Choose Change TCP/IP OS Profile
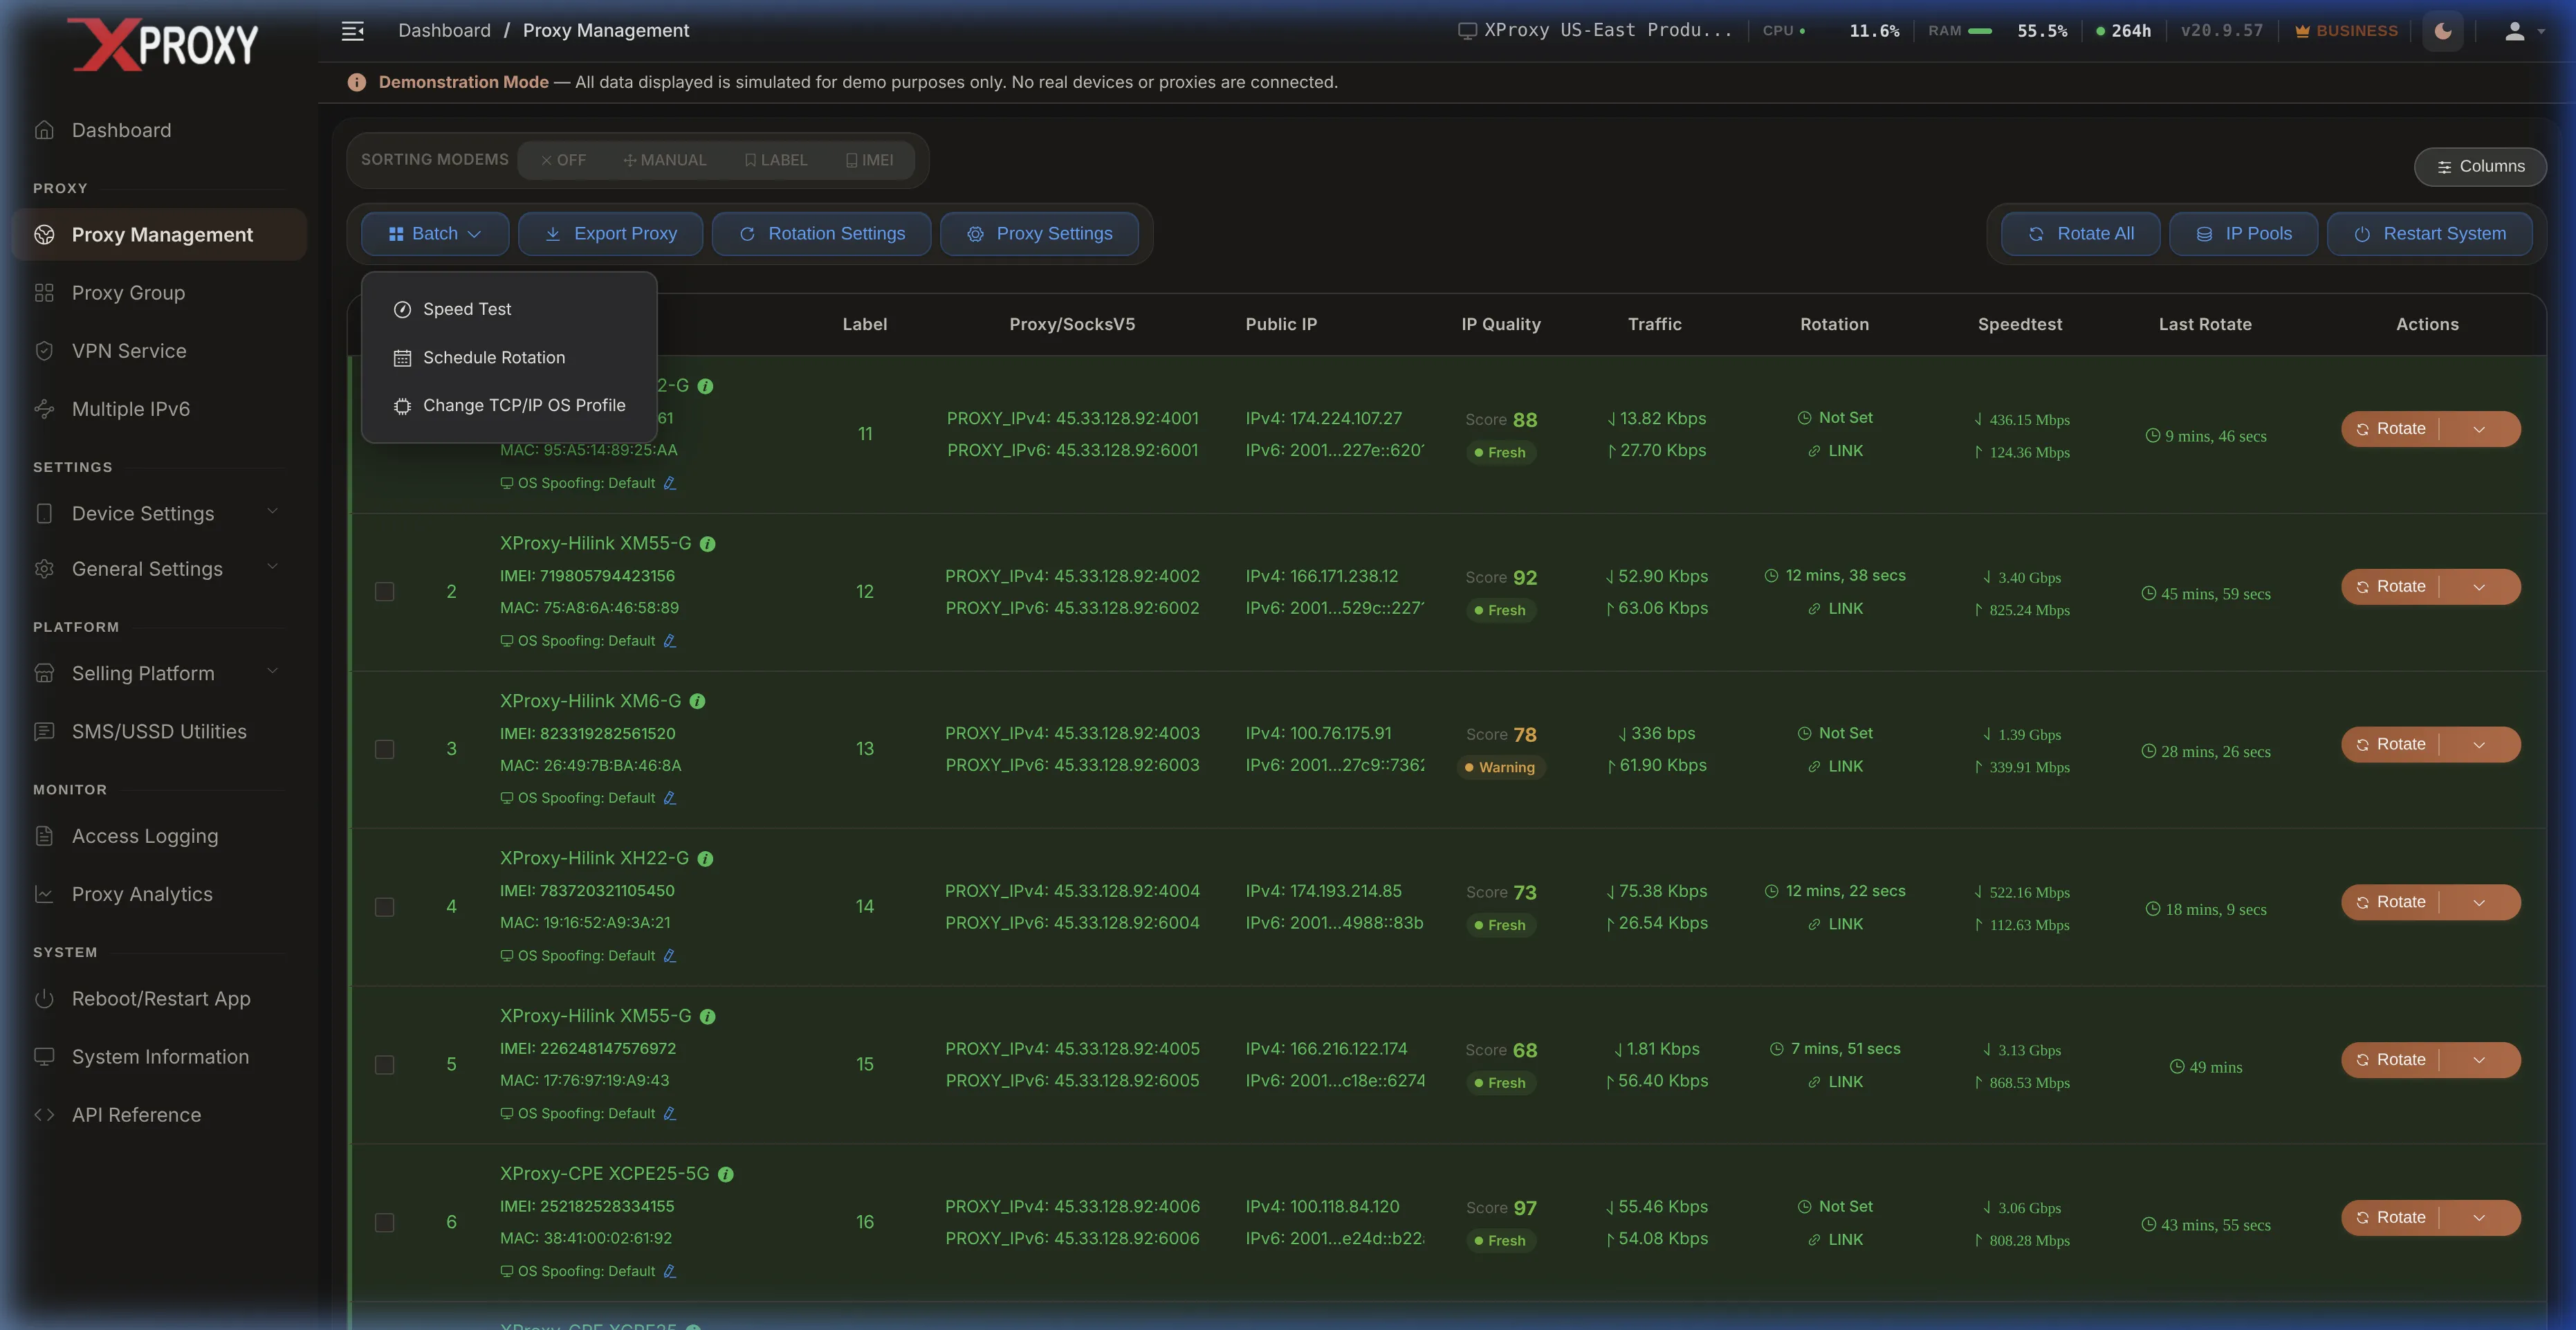The image size is (2576, 1330). (x=509, y=405)
